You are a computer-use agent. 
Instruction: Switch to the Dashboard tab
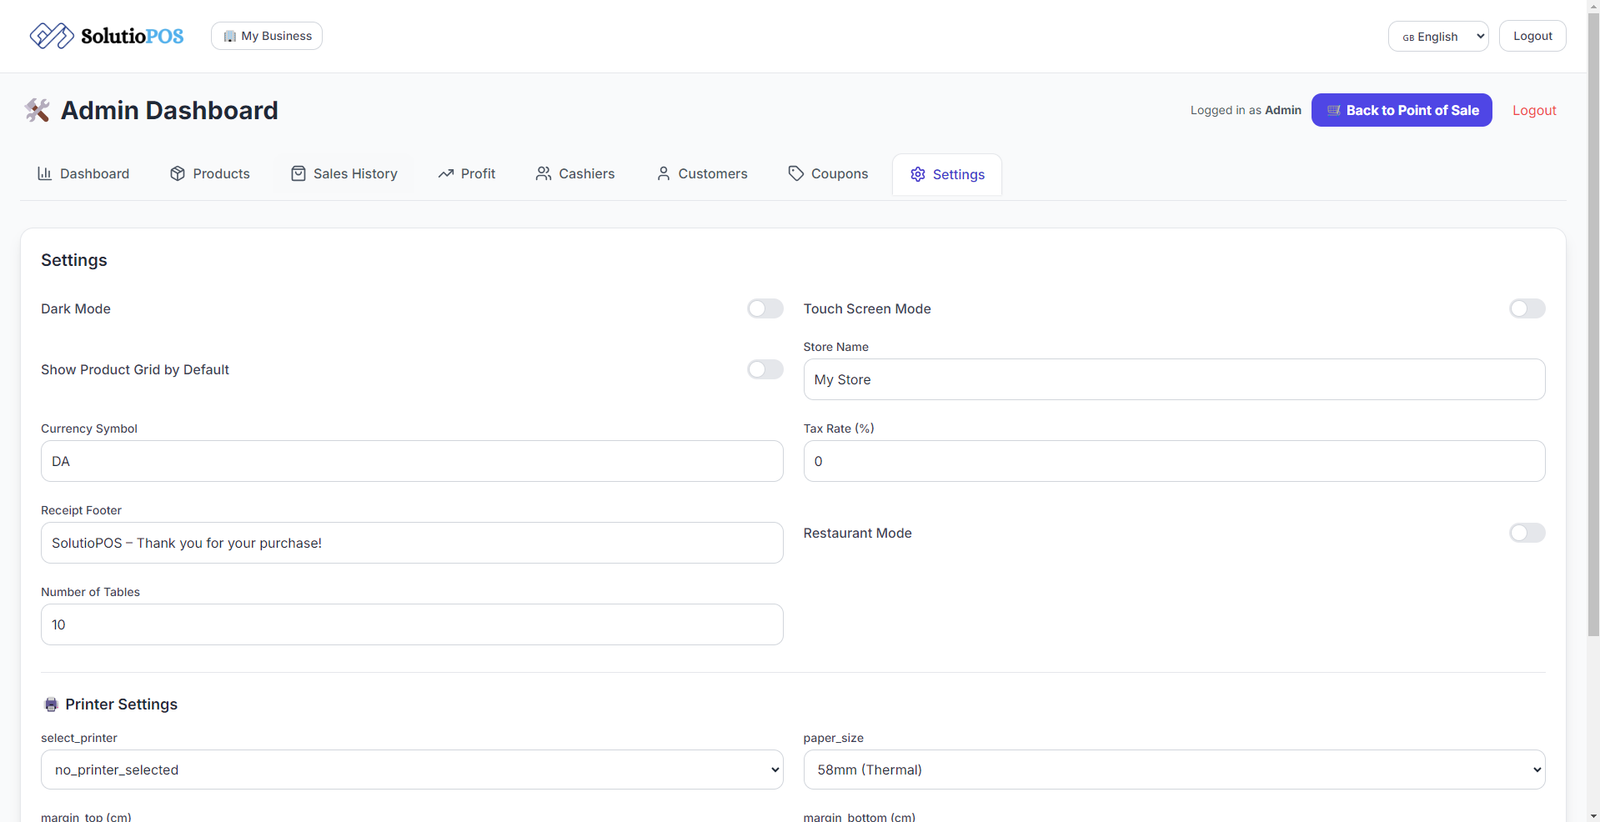tap(84, 174)
